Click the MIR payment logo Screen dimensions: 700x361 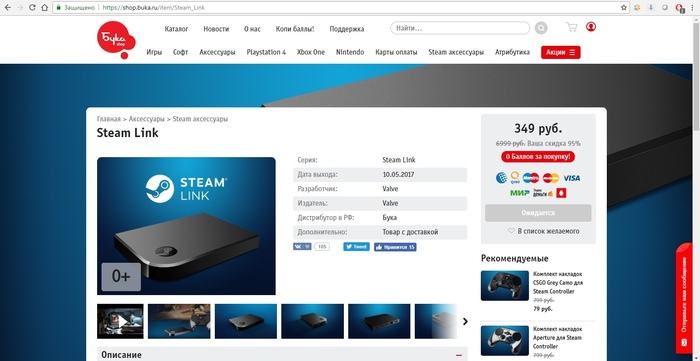(x=520, y=193)
